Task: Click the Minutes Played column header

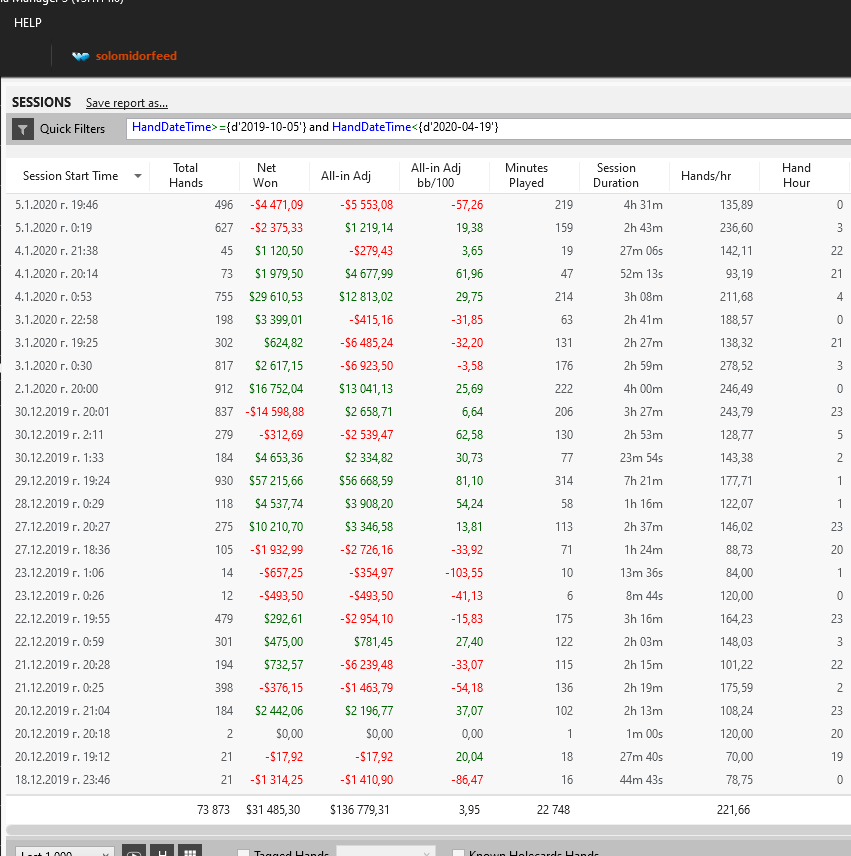Action: point(526,175)
